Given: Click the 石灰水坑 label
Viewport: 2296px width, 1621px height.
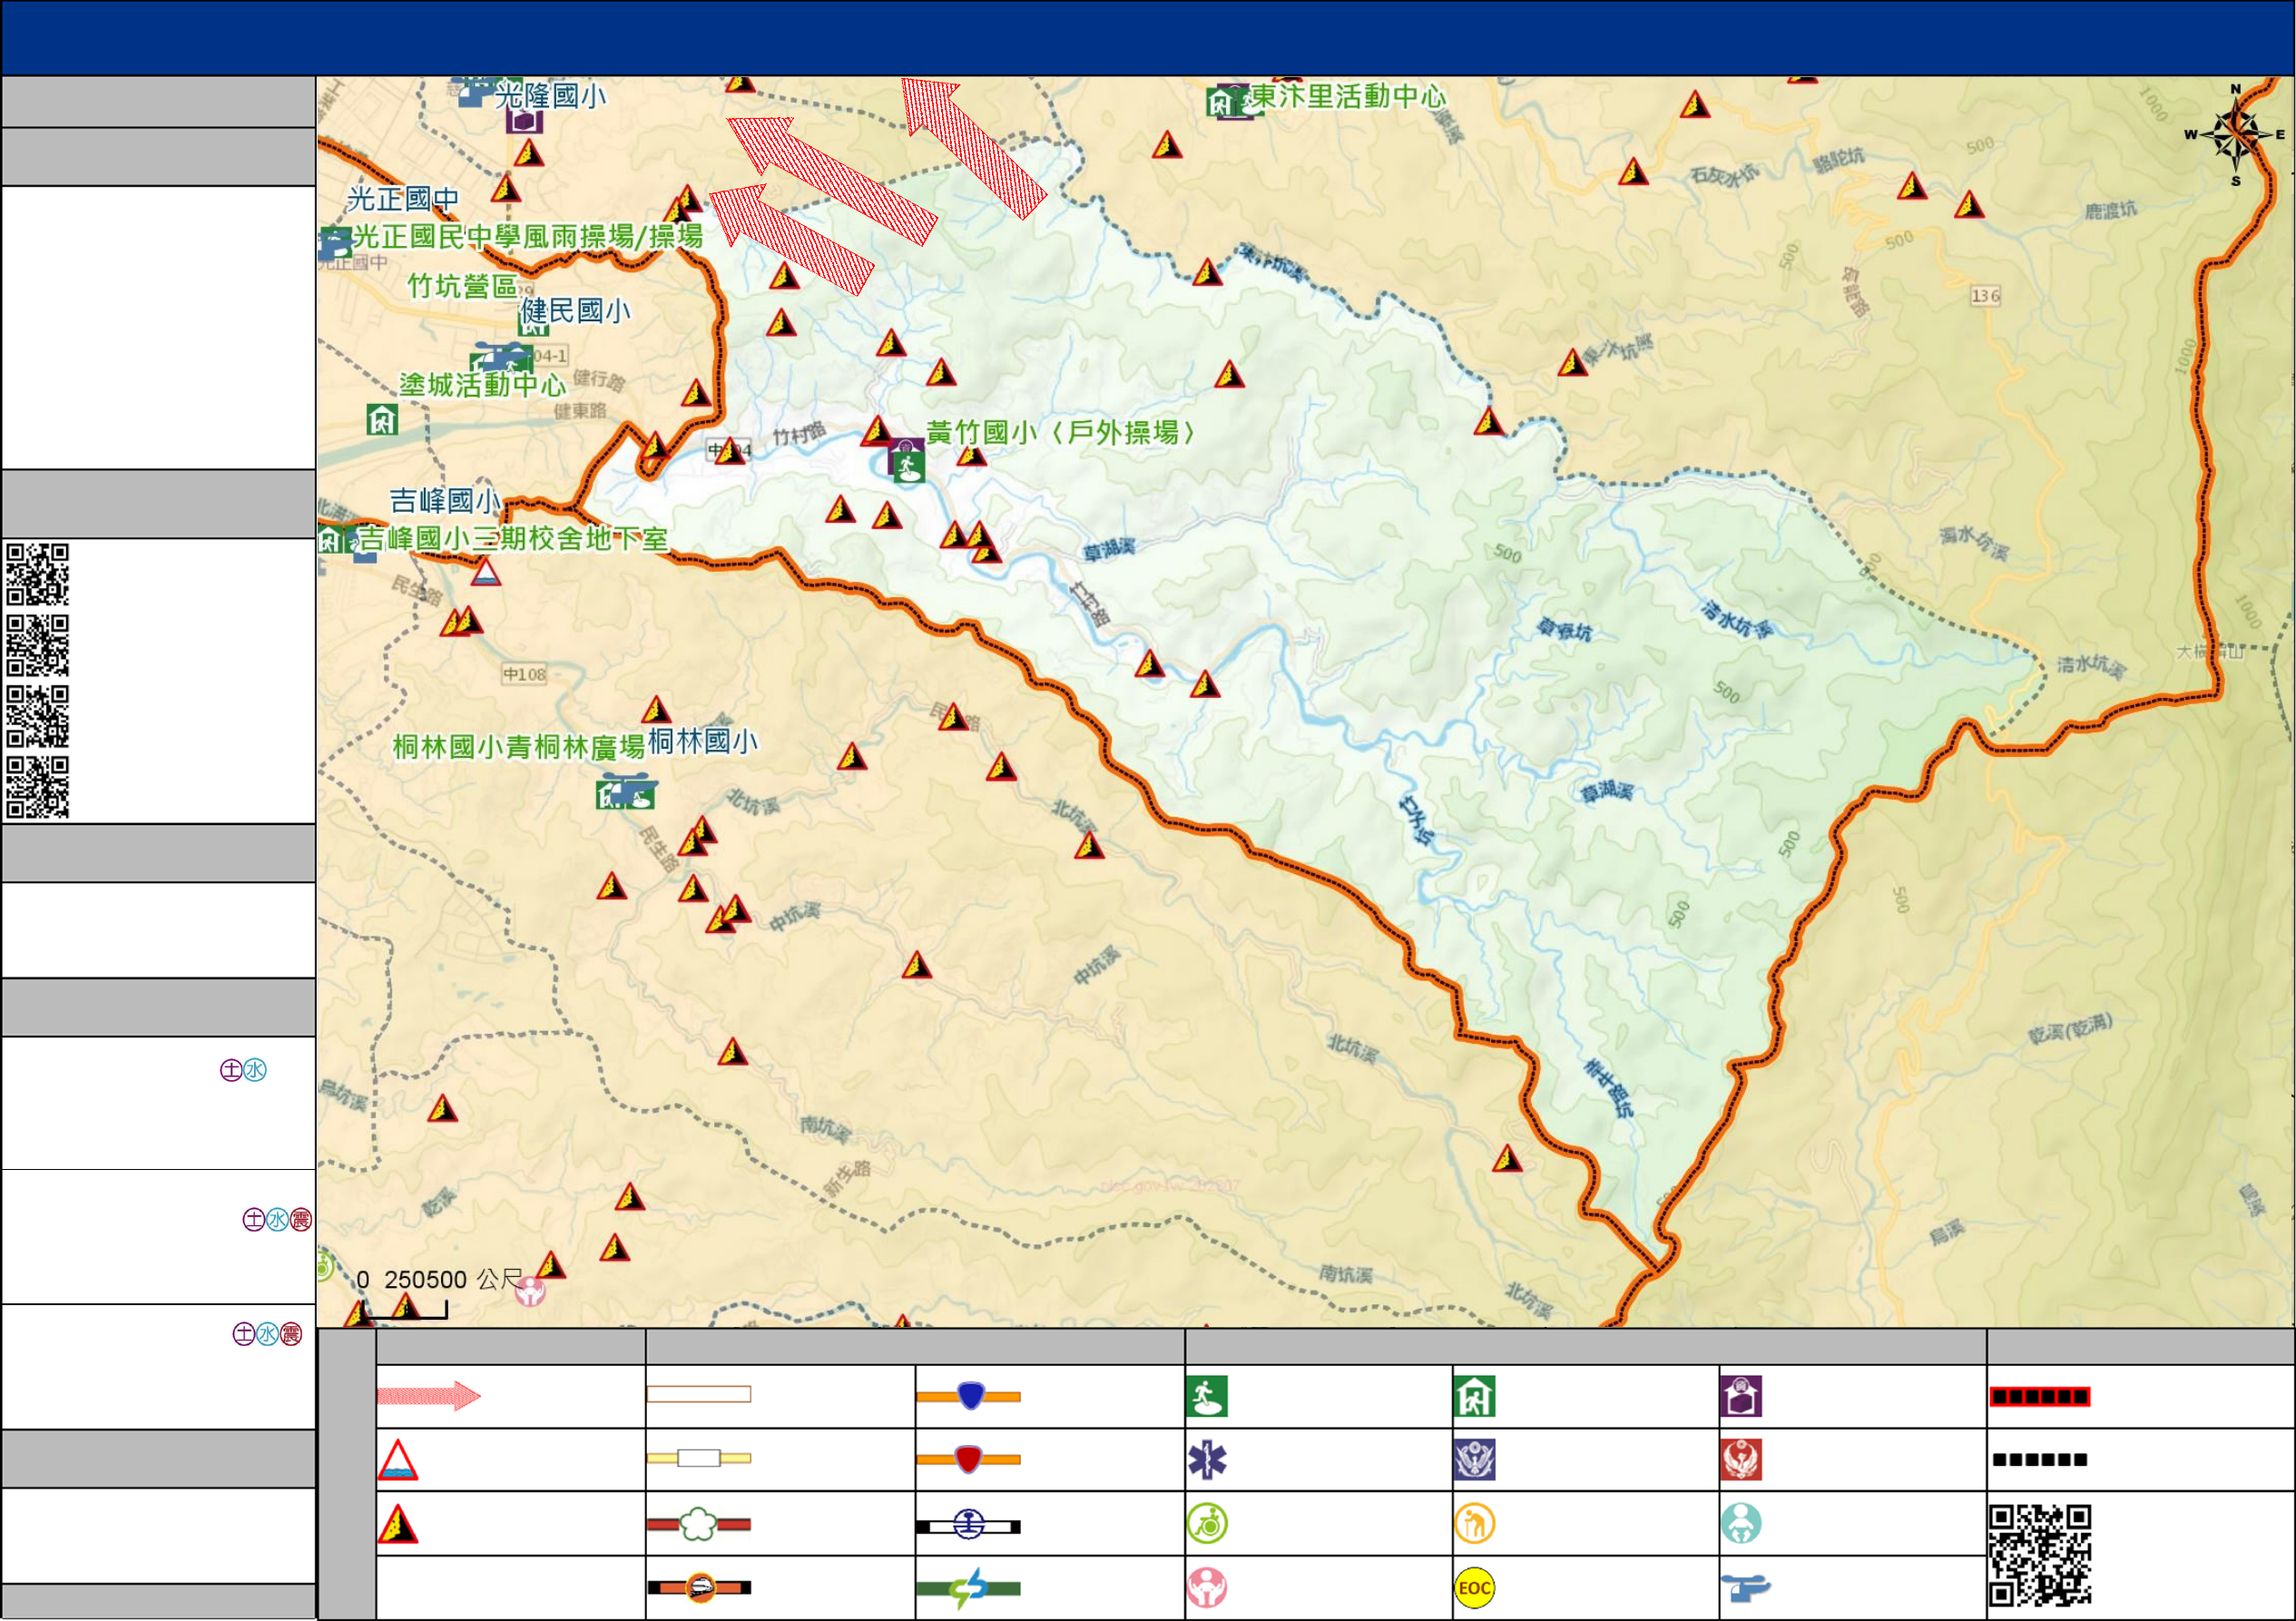Looking at the screenshot, I should click(x=1723, y=176).
